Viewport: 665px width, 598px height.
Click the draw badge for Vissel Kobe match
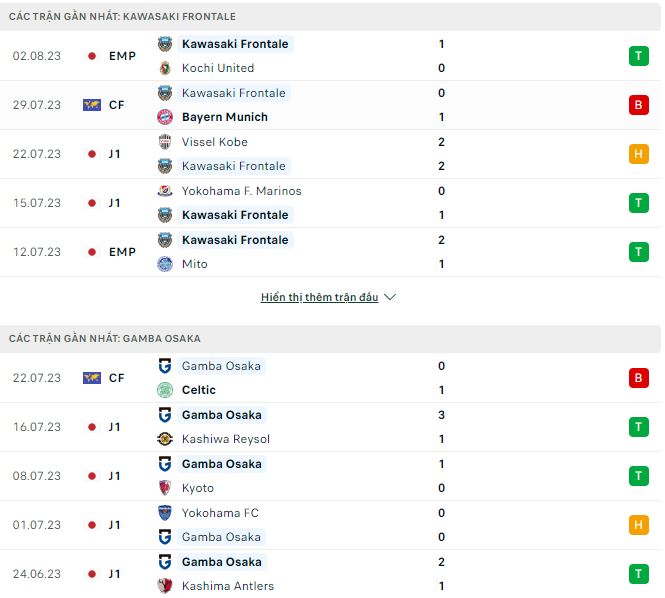[639, 154]
